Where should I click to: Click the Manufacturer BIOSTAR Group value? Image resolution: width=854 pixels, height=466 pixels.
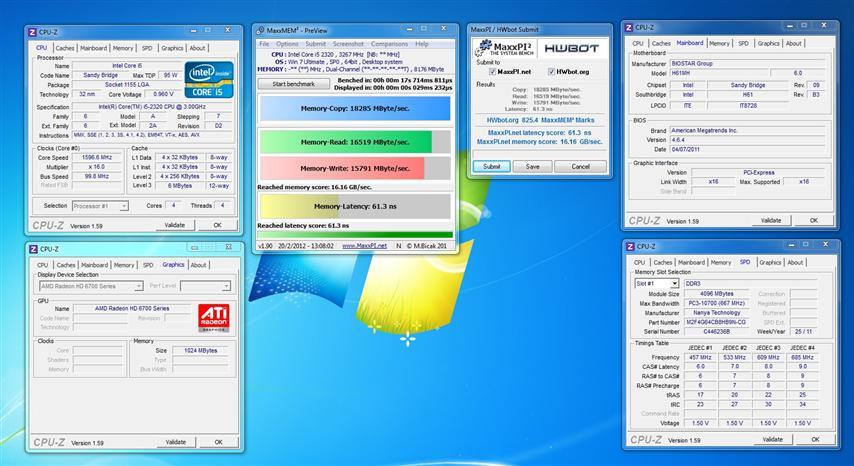pyautogui.click(x=749, y=64)
